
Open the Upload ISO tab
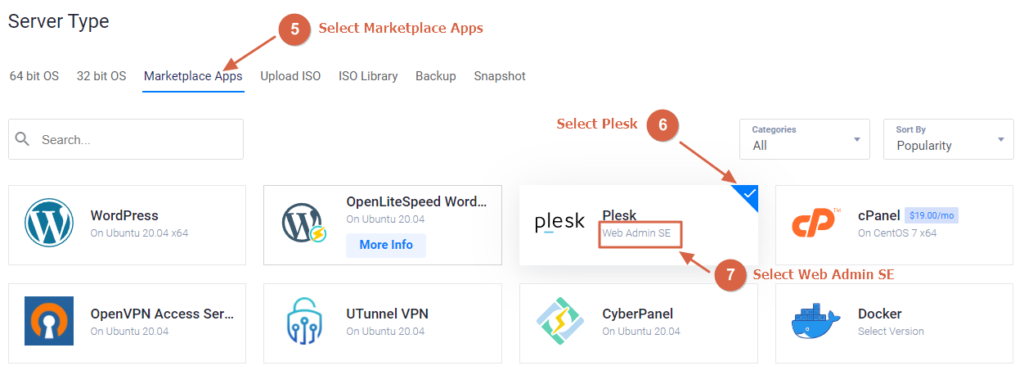[x=291, y=76]
